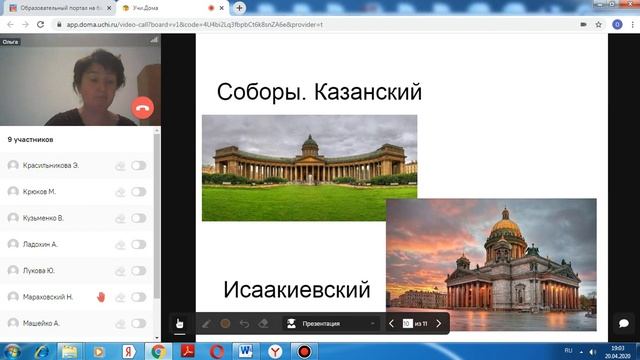Click the participant list scrollbar

click(157, 216)
